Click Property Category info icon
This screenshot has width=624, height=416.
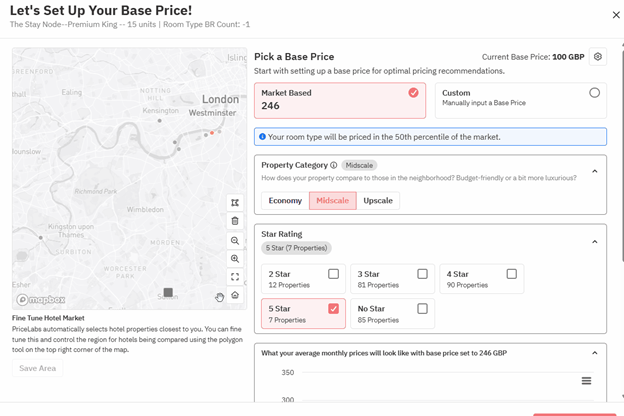pos(334,165)
